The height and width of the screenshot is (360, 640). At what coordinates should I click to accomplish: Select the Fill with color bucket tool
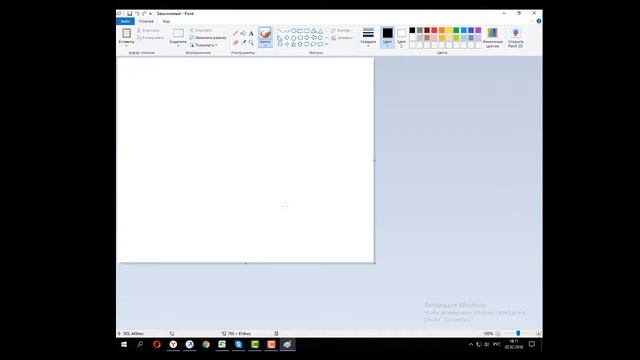tap(243, 33)
